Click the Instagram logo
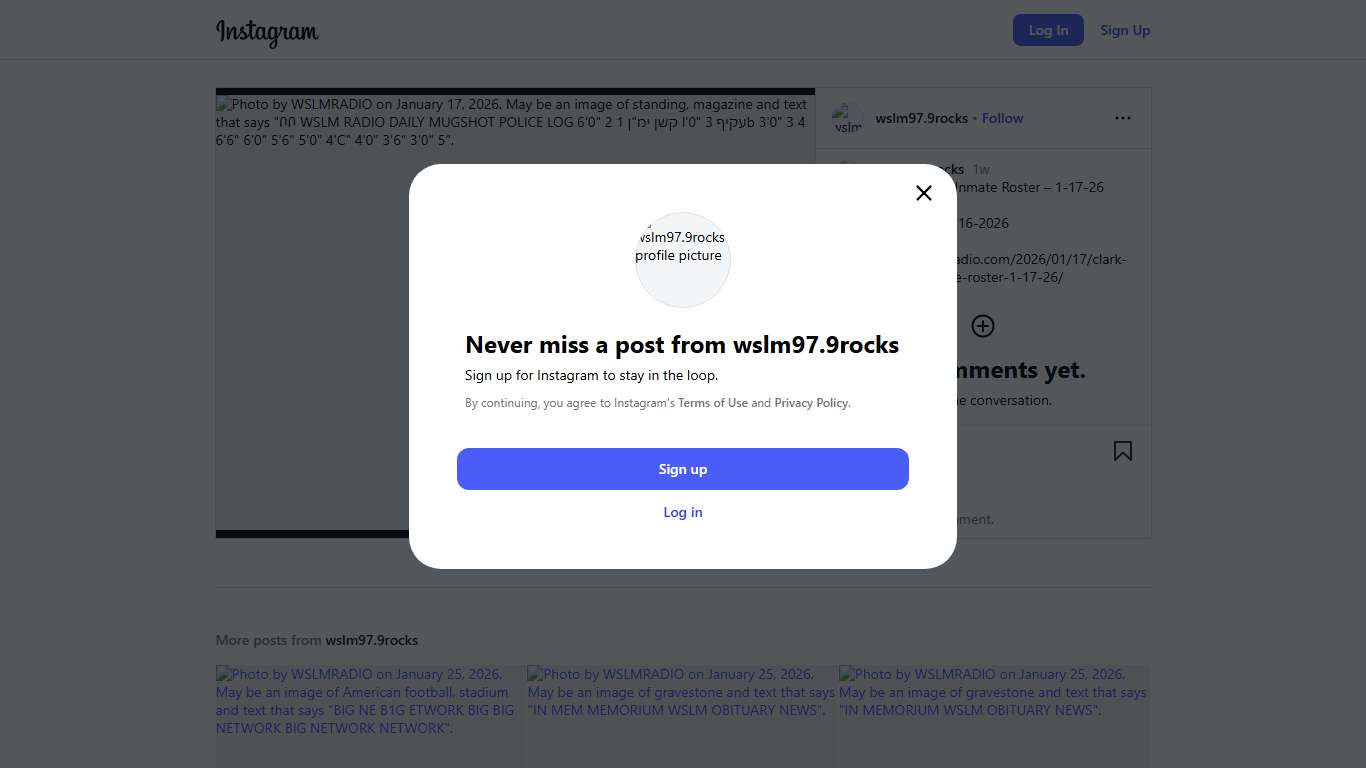1366x768 pixels. [267, 32]
